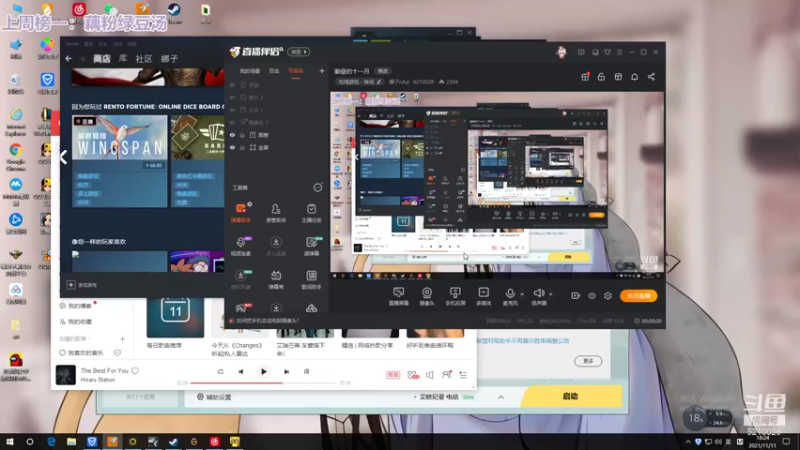Edit the 电竞游戏 category pencil dropdown
800x450 pixels.
click(x=379, y=82)
